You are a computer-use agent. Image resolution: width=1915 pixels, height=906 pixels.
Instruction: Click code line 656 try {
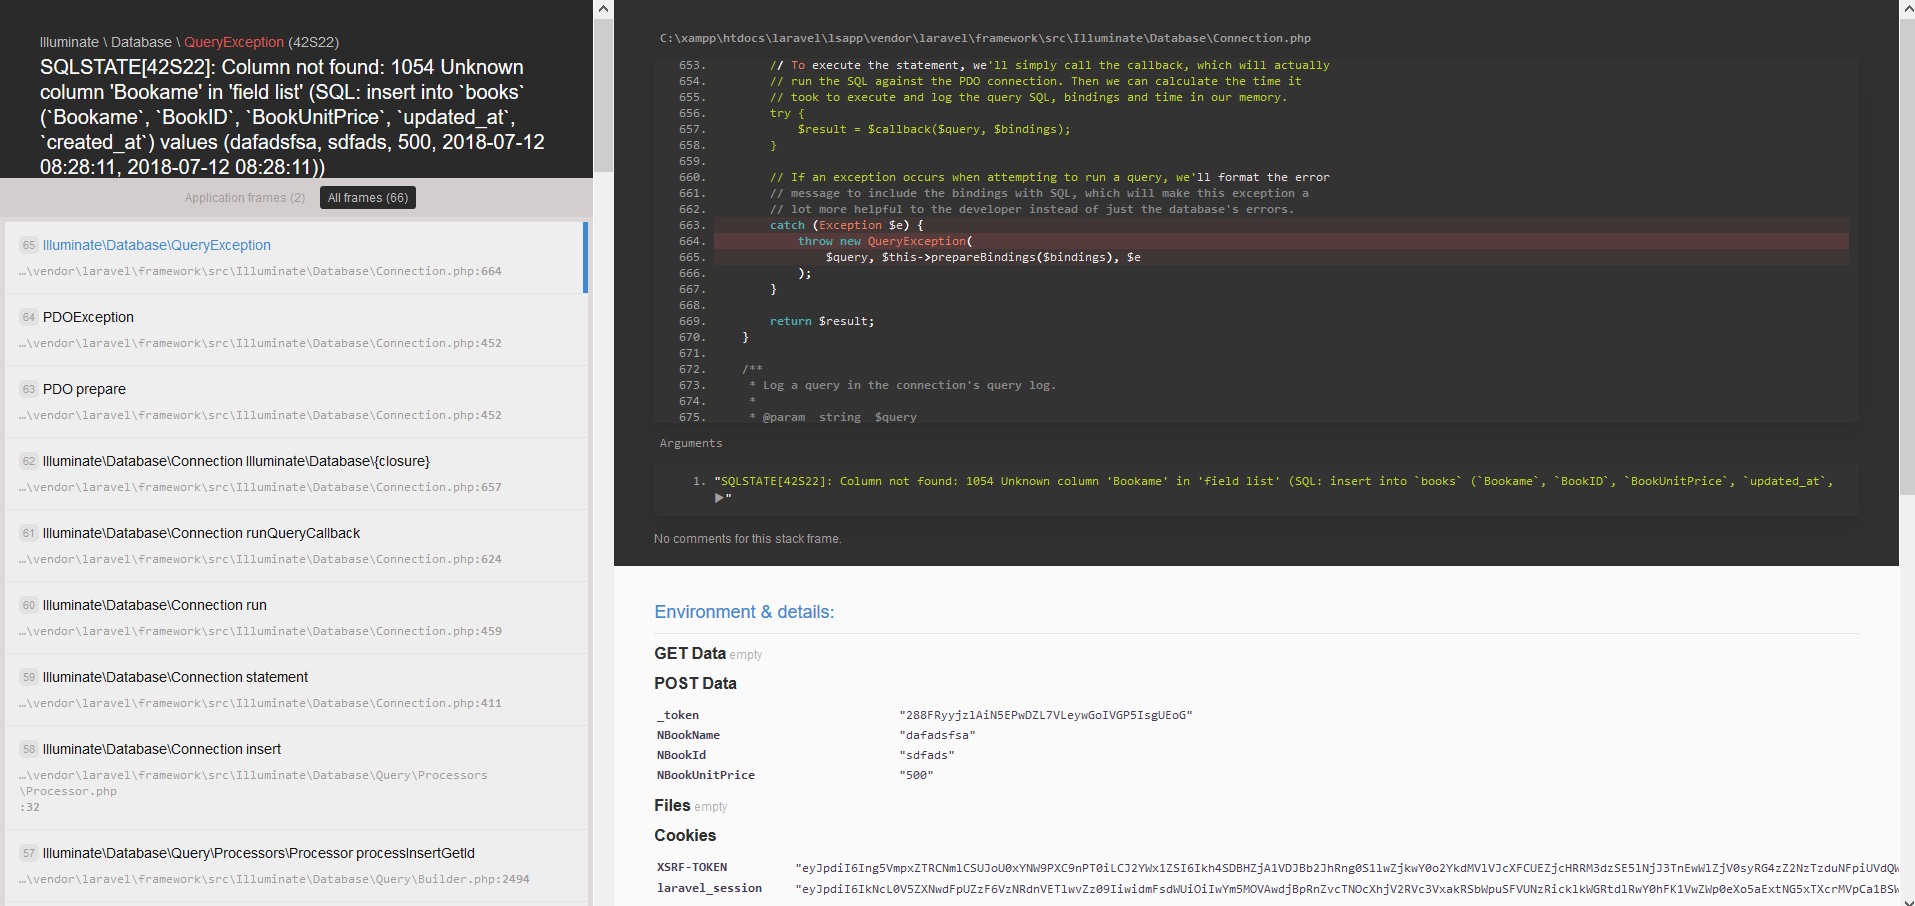[x=787, y=113]
